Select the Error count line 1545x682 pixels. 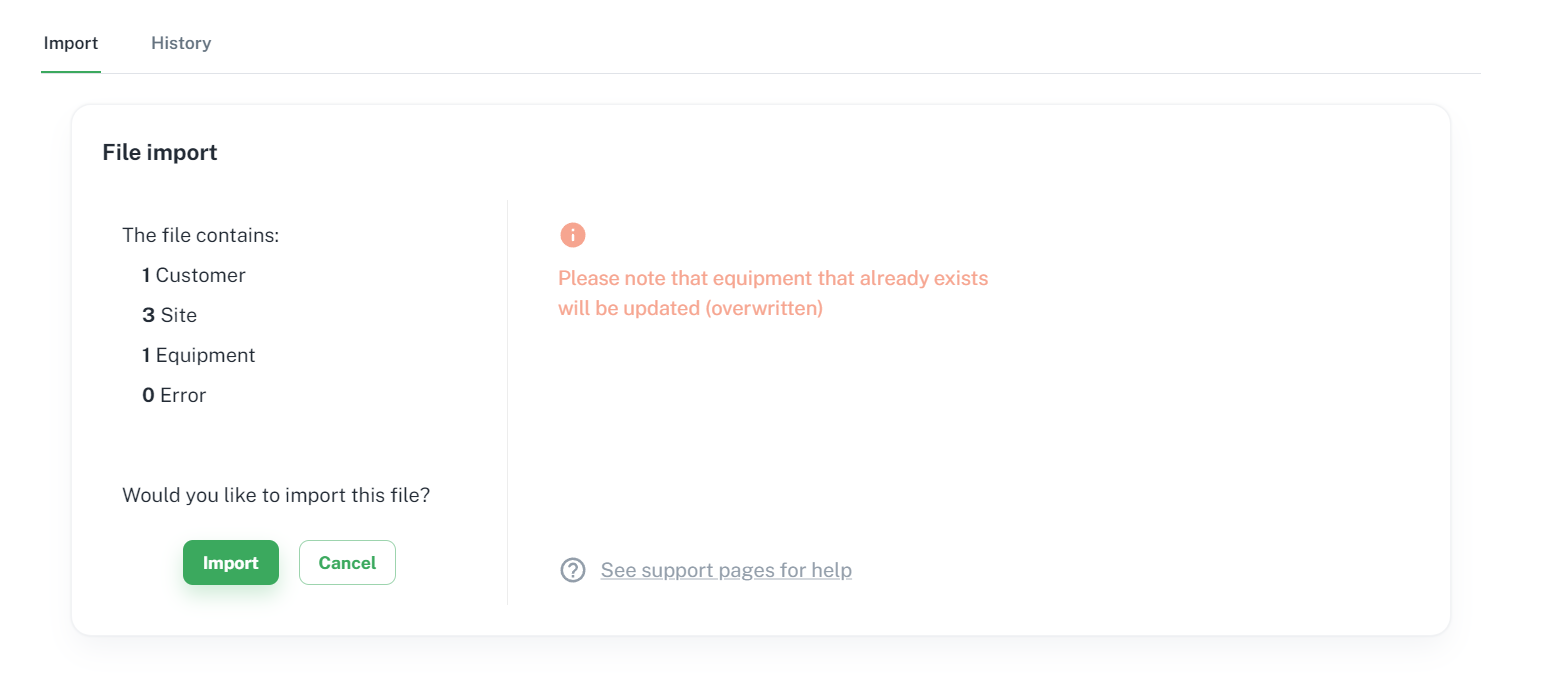coord(174,395)
